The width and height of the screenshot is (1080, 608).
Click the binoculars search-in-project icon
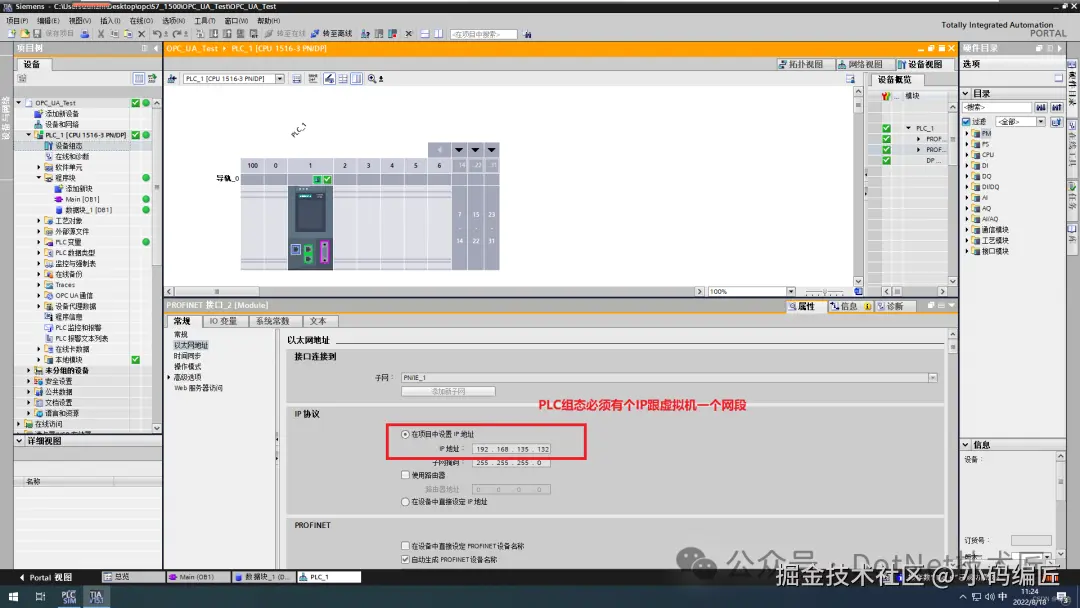tap(528, 34)
